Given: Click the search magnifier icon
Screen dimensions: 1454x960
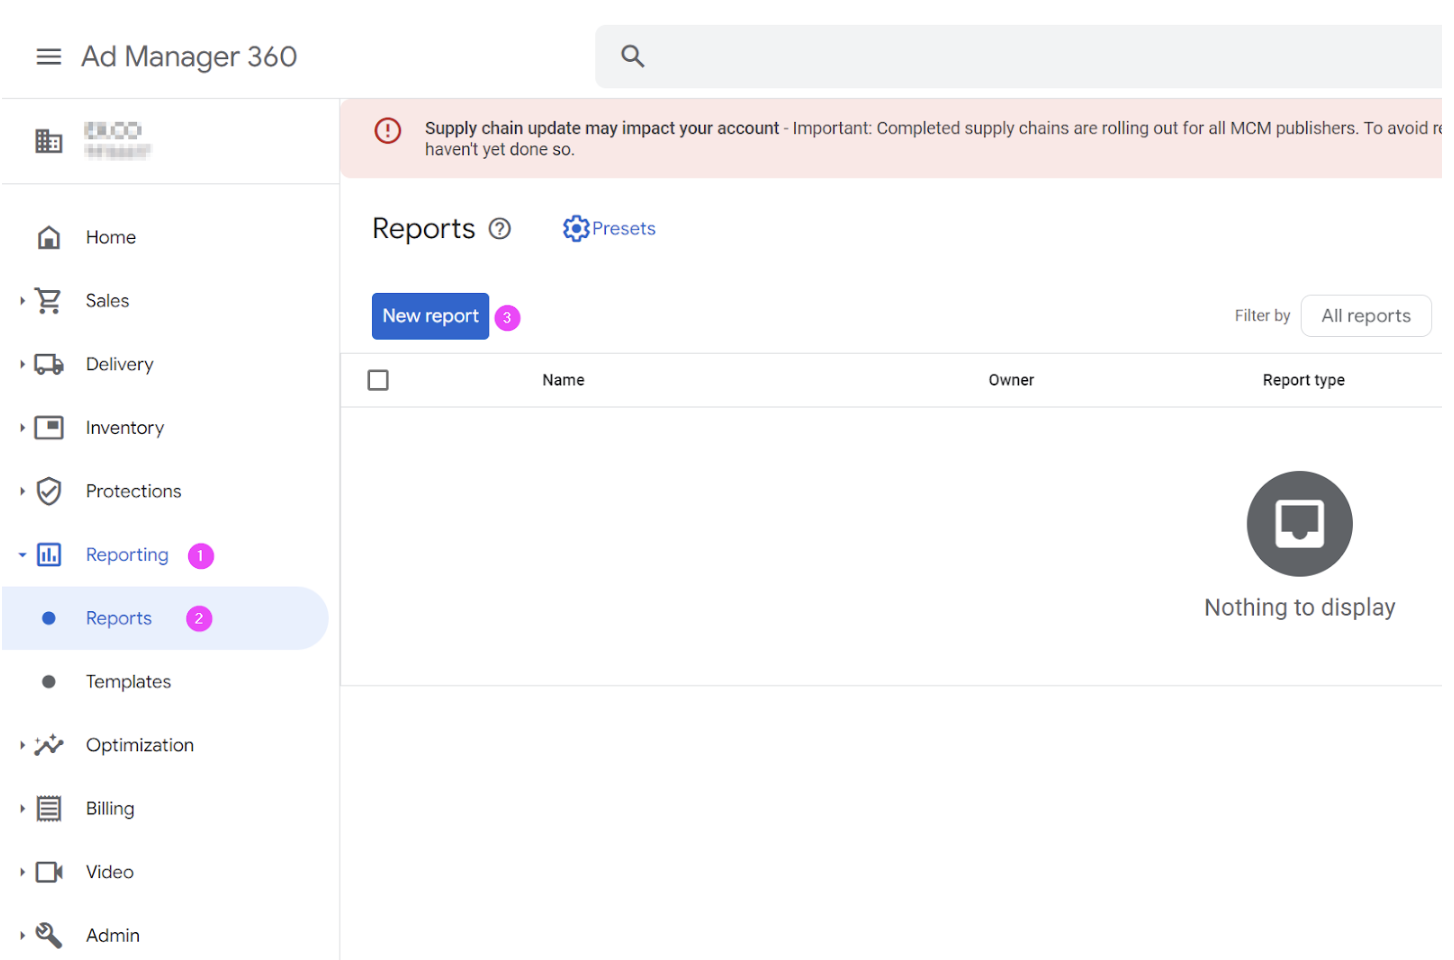Looking at the screenshot, I should click(x=632, y=57).
